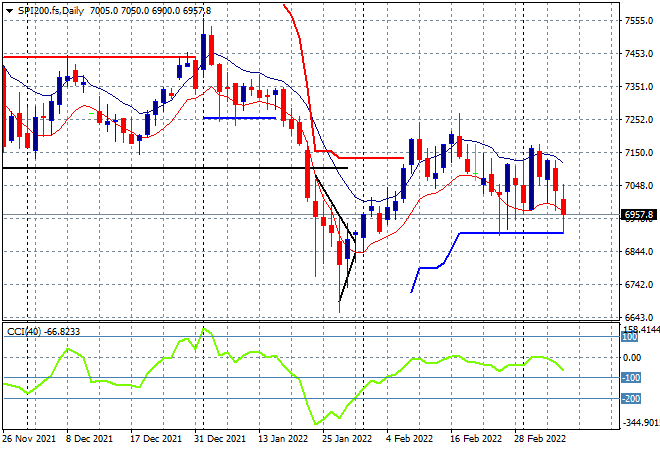Click the 26 Nov 2021 date label

pyautogui.click(x=29, y=439)
